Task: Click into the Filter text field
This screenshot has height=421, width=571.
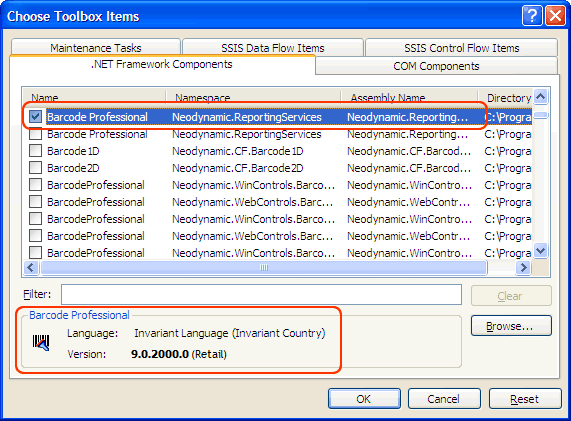Action: coord(261,295)
